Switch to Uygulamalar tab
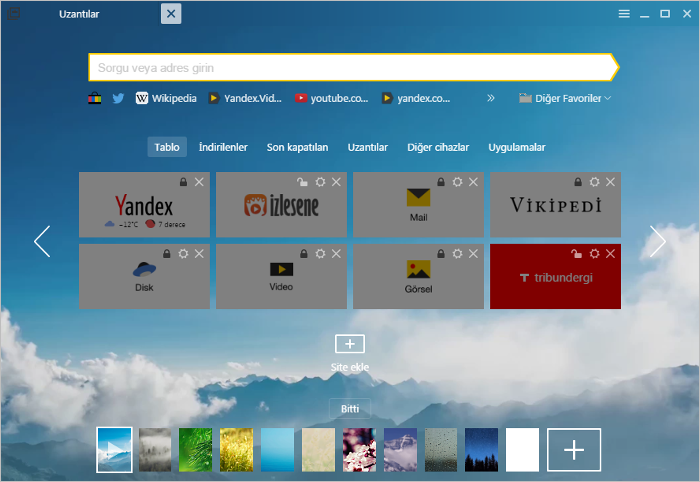 pos(517,147)
